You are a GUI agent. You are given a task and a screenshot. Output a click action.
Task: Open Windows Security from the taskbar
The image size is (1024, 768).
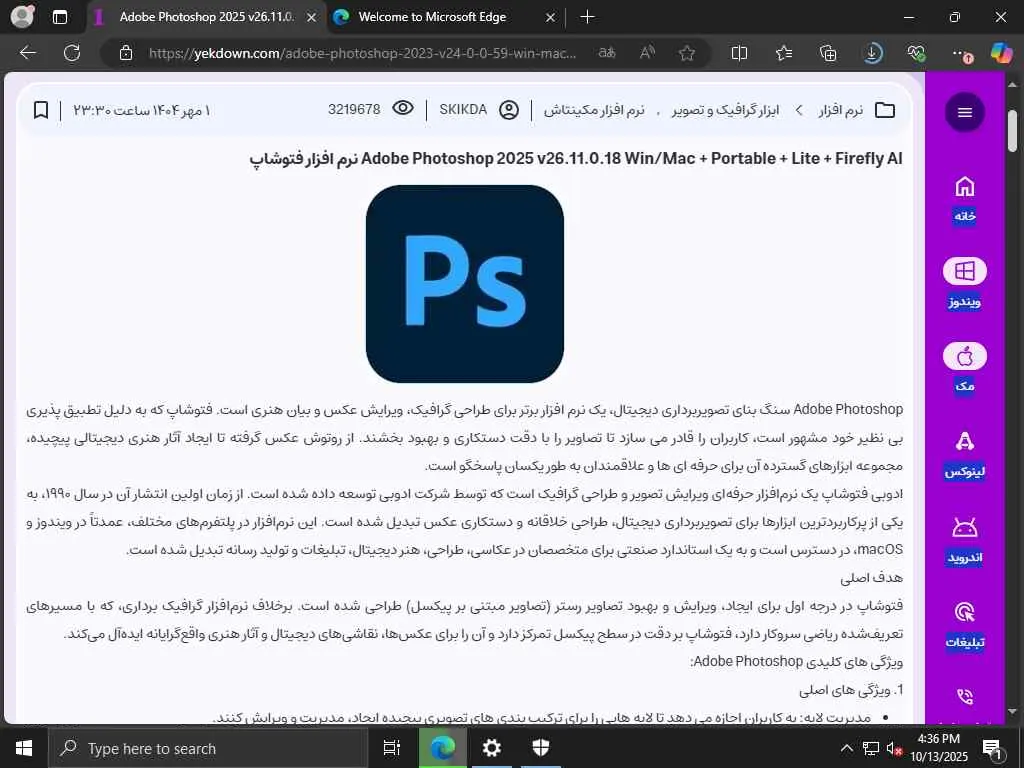tap(541, 748)
